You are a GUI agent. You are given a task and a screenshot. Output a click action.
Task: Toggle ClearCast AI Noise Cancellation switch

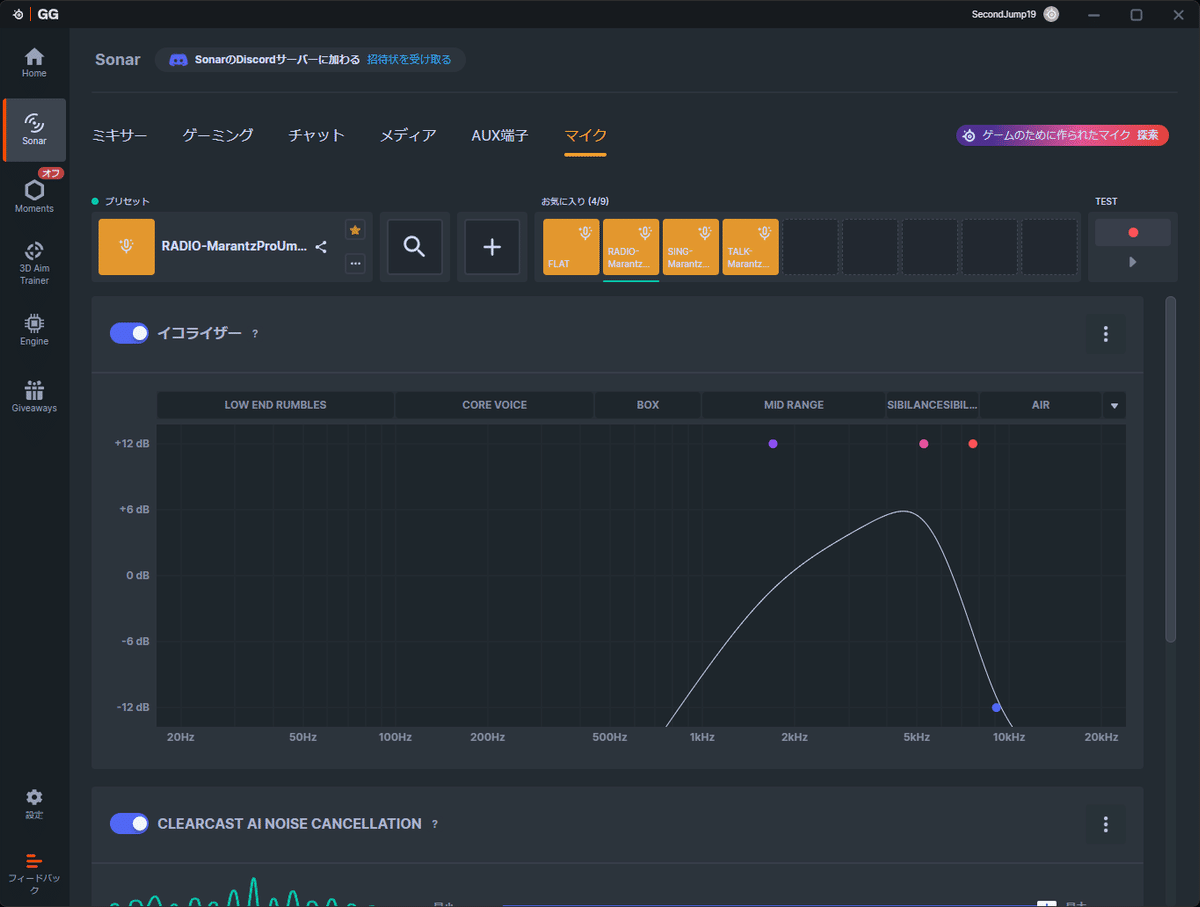pos(129,823)
